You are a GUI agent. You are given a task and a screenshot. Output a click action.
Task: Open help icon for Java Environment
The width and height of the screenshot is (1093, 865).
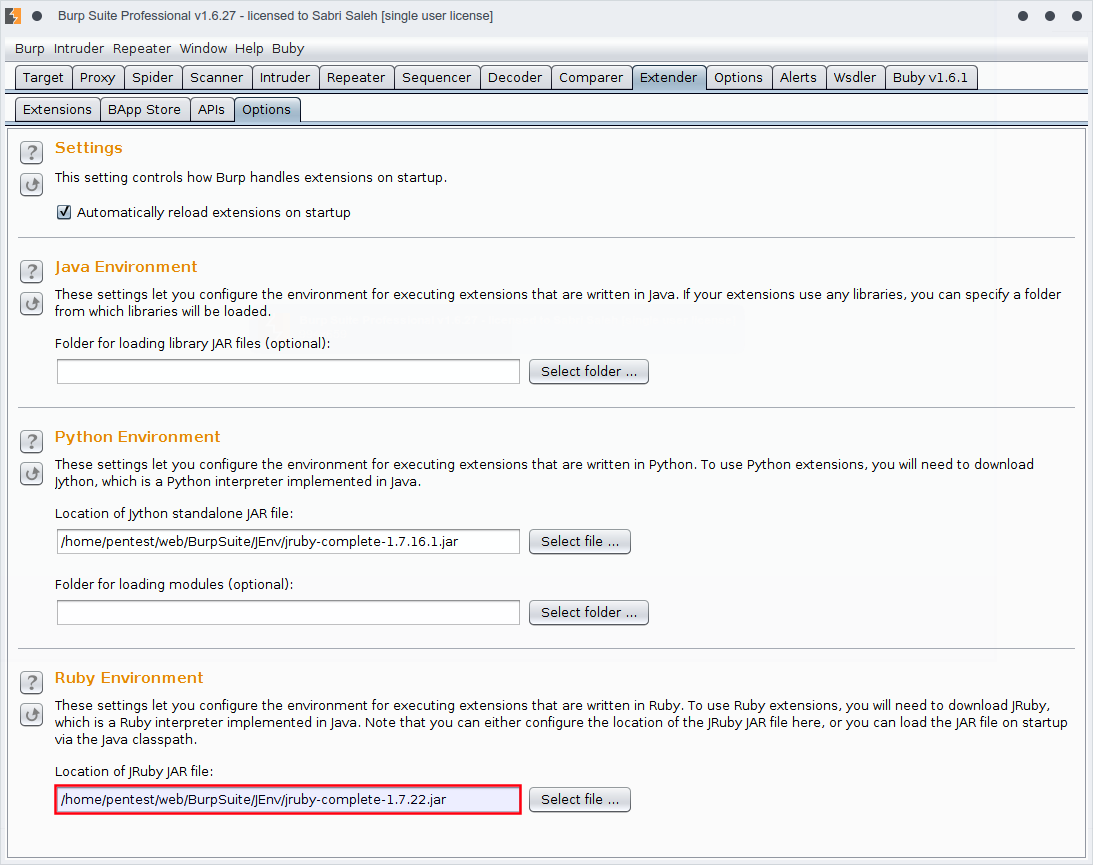[32, 271]
